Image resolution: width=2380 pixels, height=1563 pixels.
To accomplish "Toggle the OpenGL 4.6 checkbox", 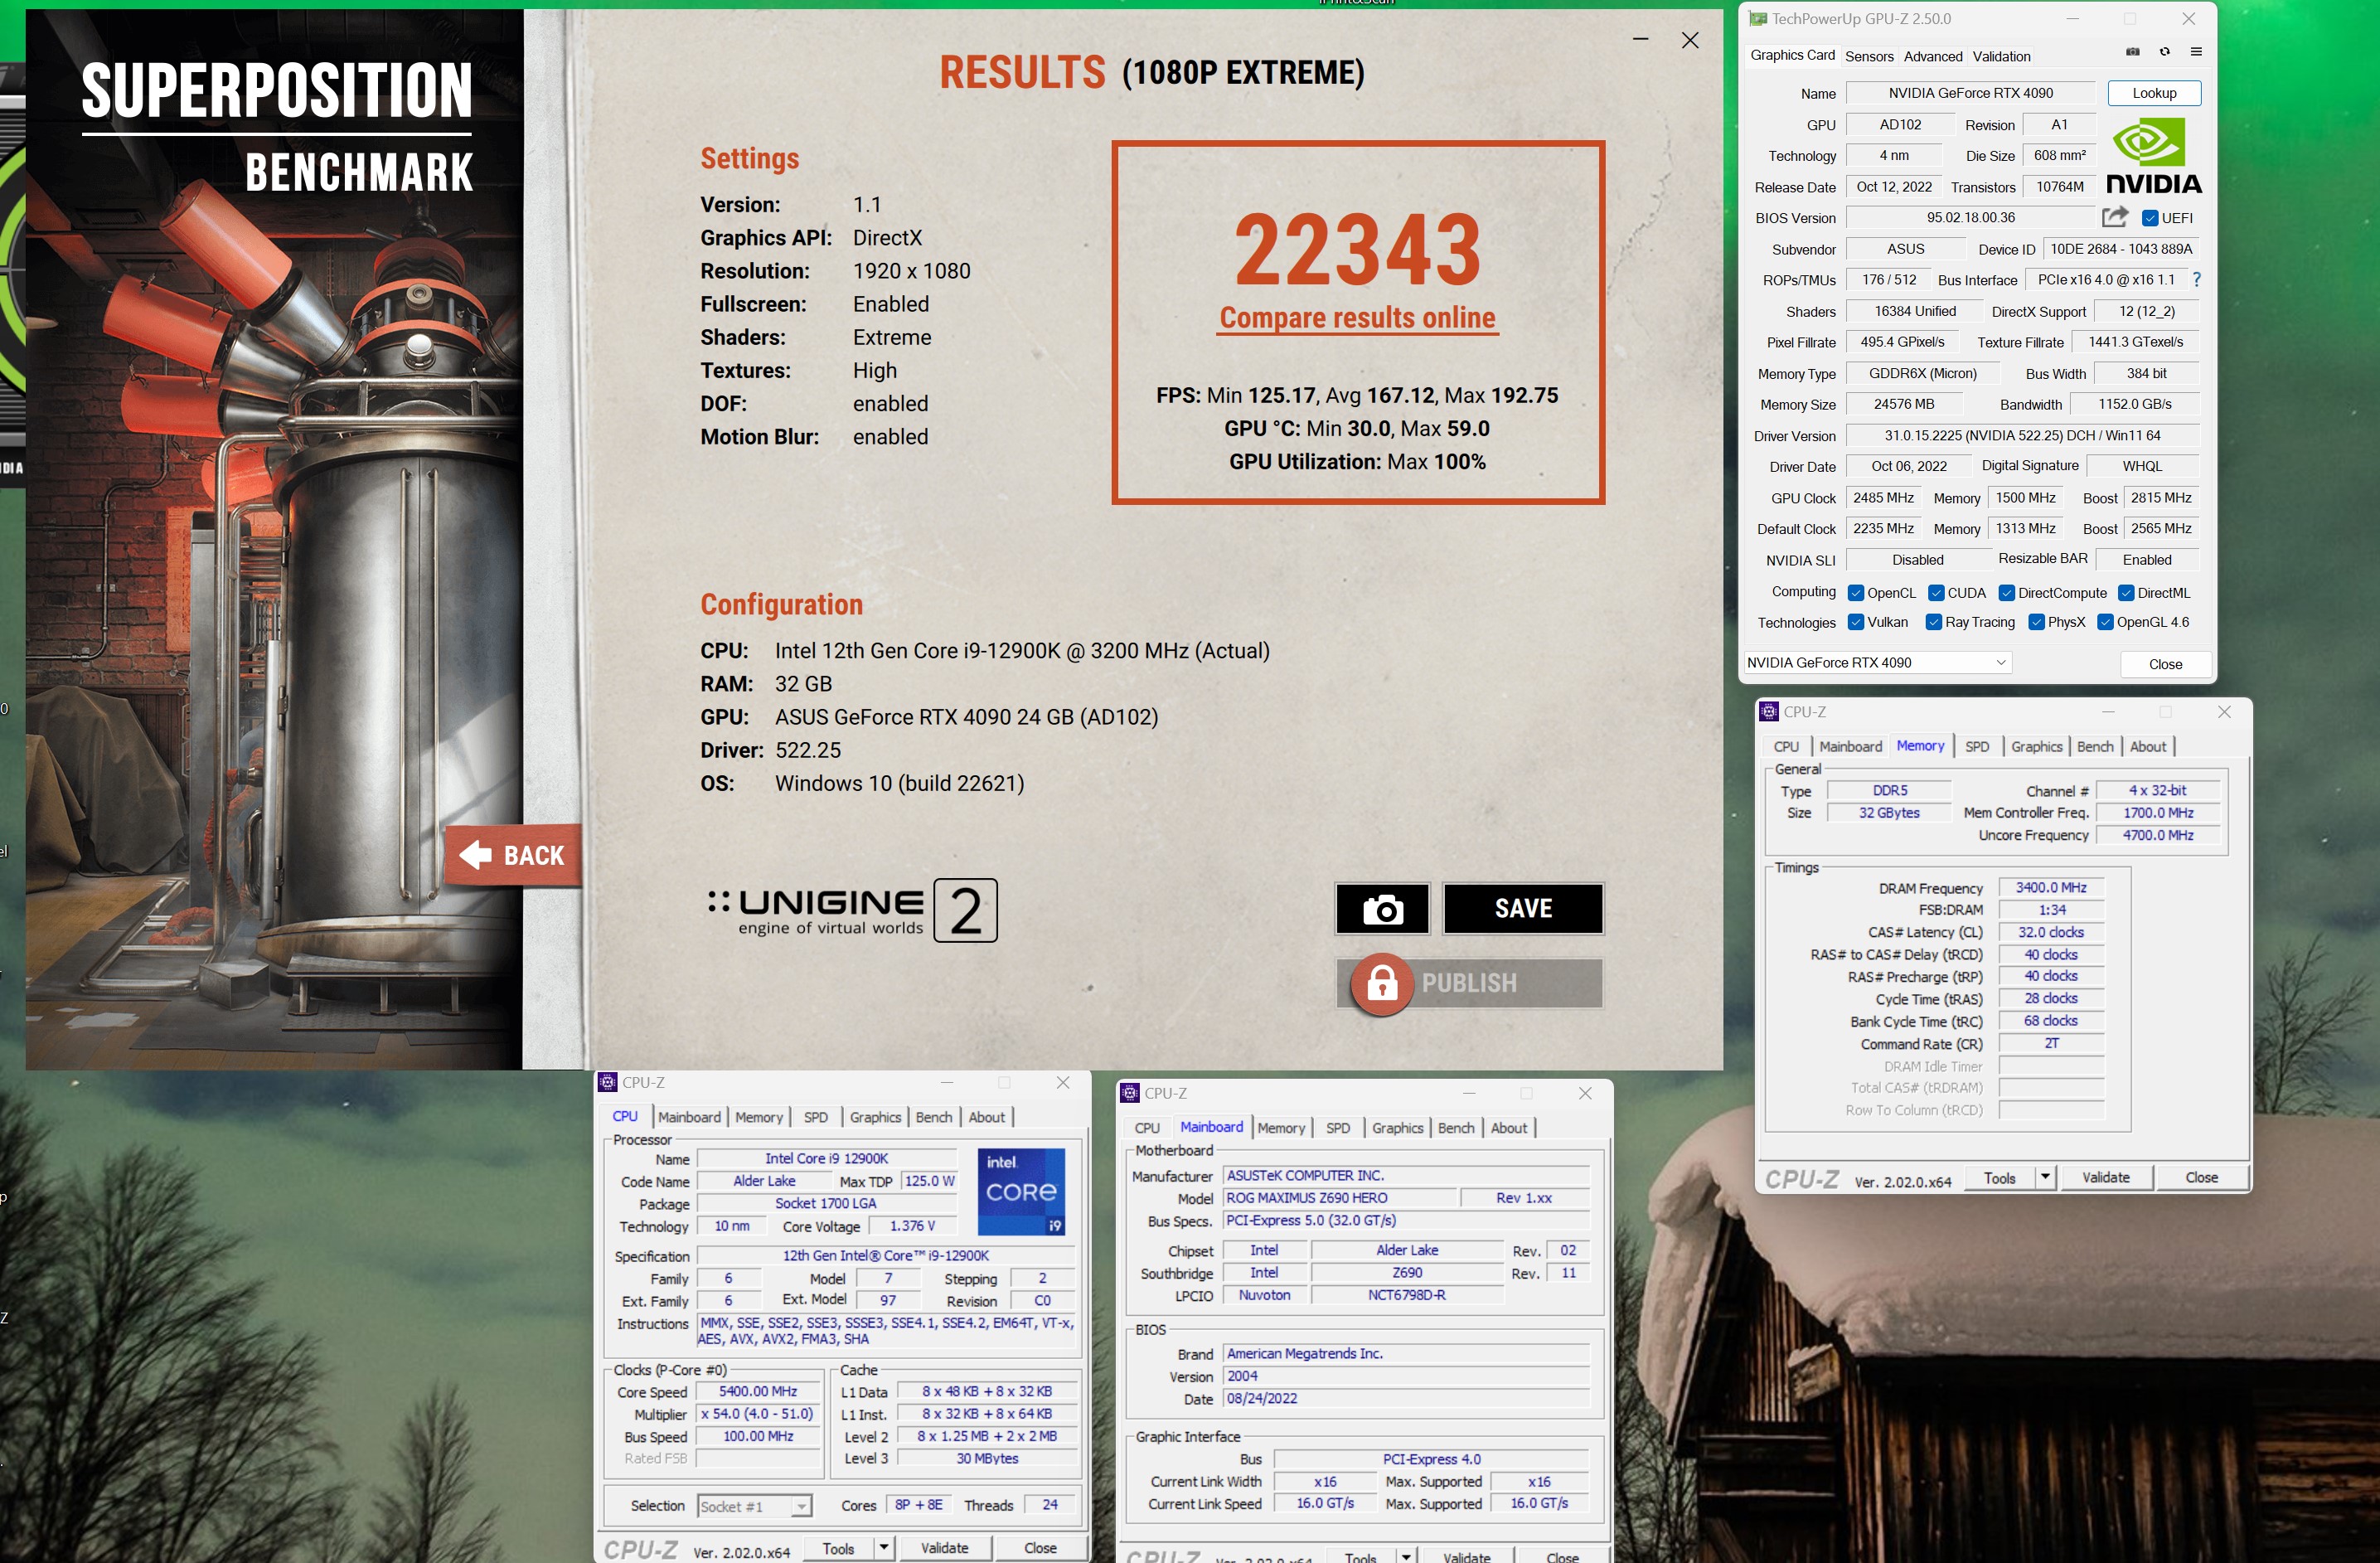I will (2105, 622).
